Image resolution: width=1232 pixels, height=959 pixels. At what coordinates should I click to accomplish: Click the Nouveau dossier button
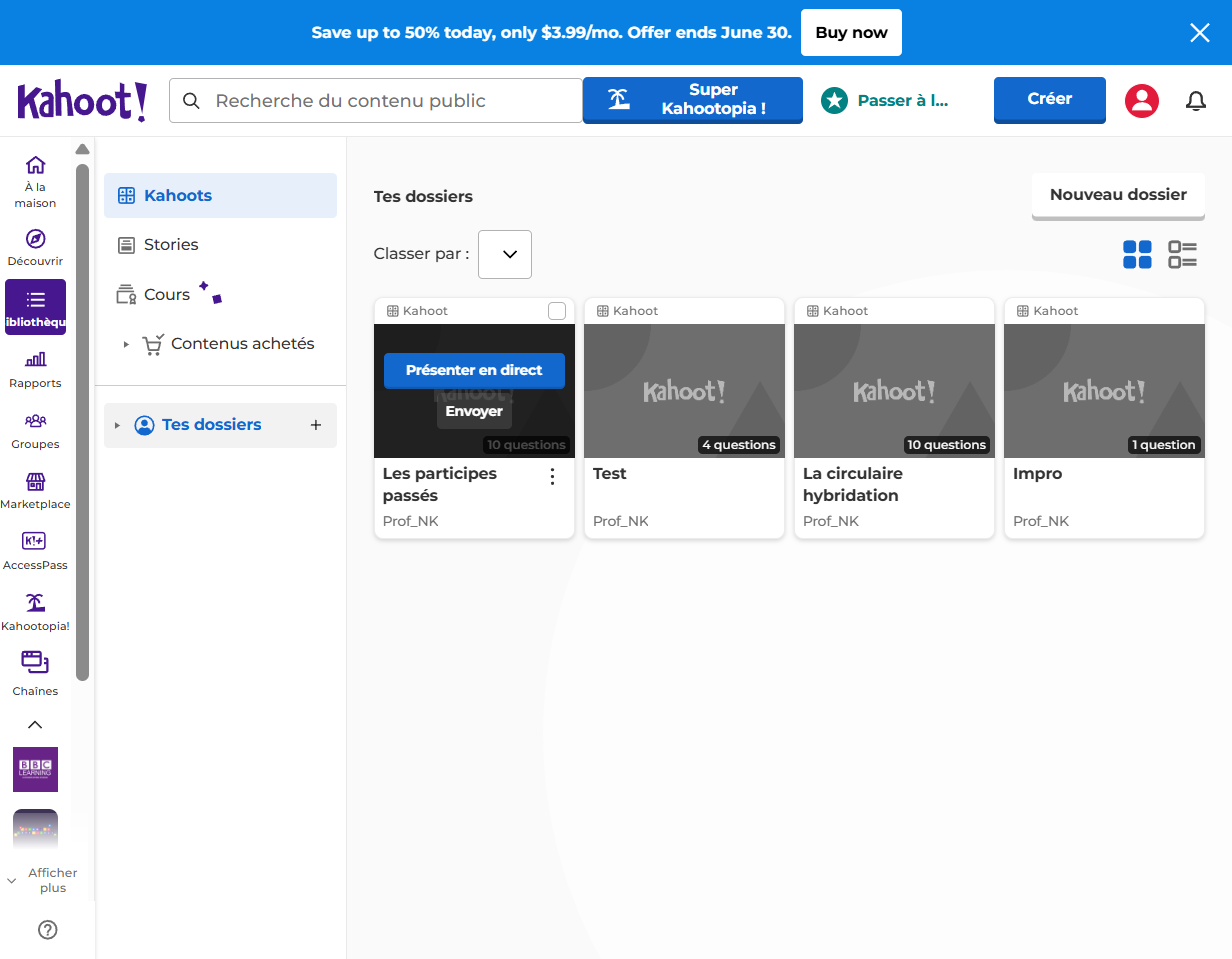(1118, 195)
